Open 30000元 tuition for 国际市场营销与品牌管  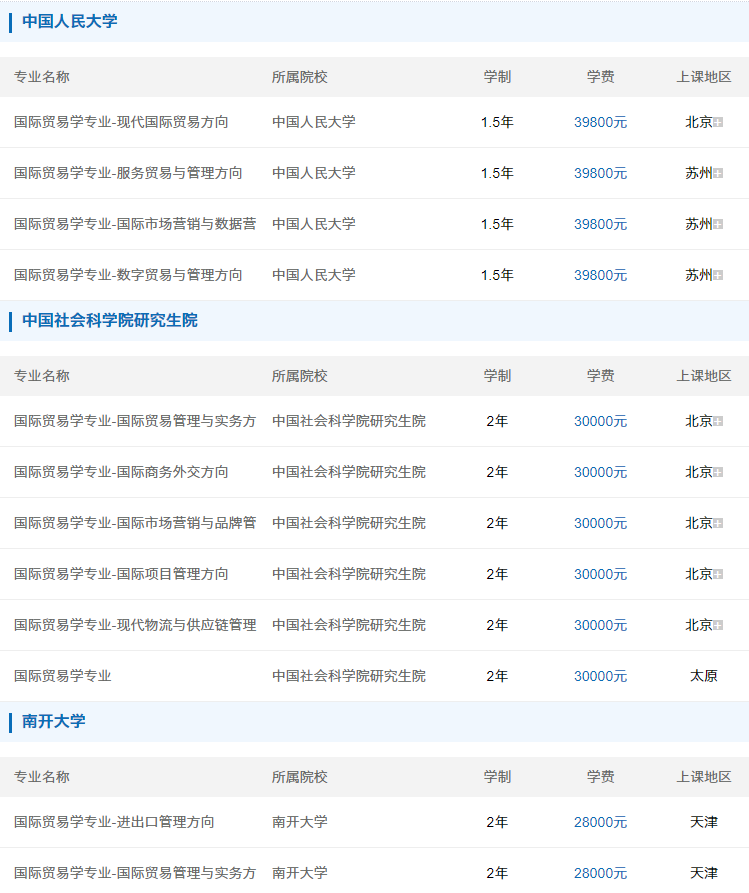pyautogui.click(x=600, y=523)
